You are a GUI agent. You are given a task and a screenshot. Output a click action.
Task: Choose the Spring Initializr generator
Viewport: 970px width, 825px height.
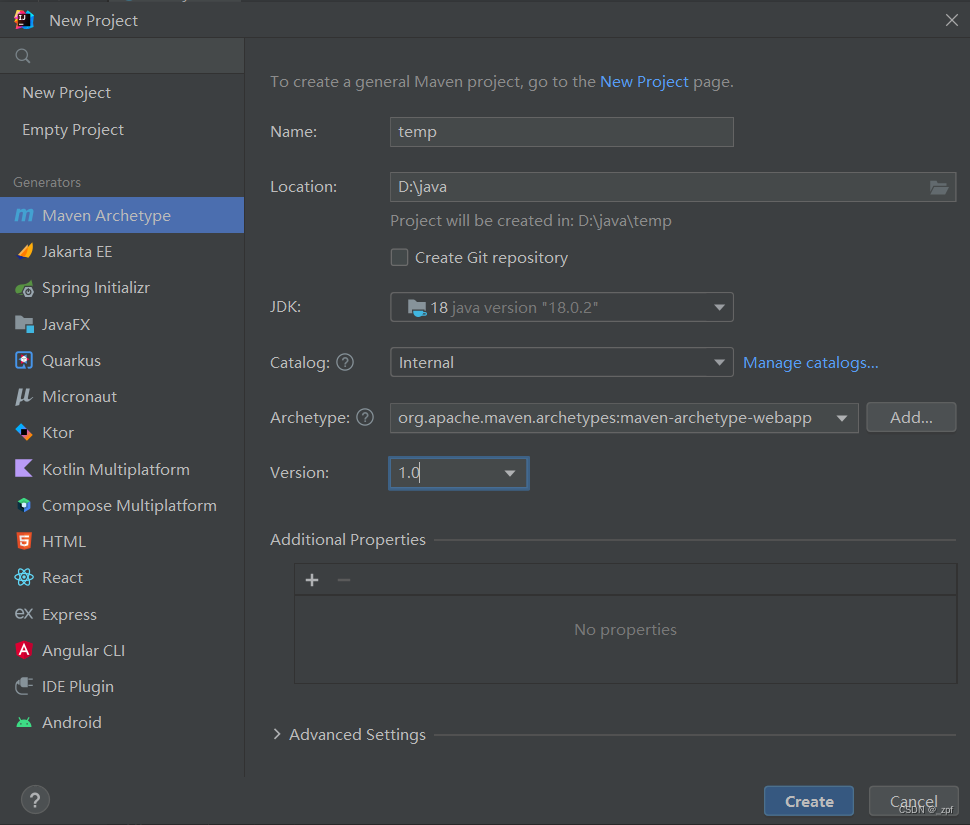tap(122, 288)
